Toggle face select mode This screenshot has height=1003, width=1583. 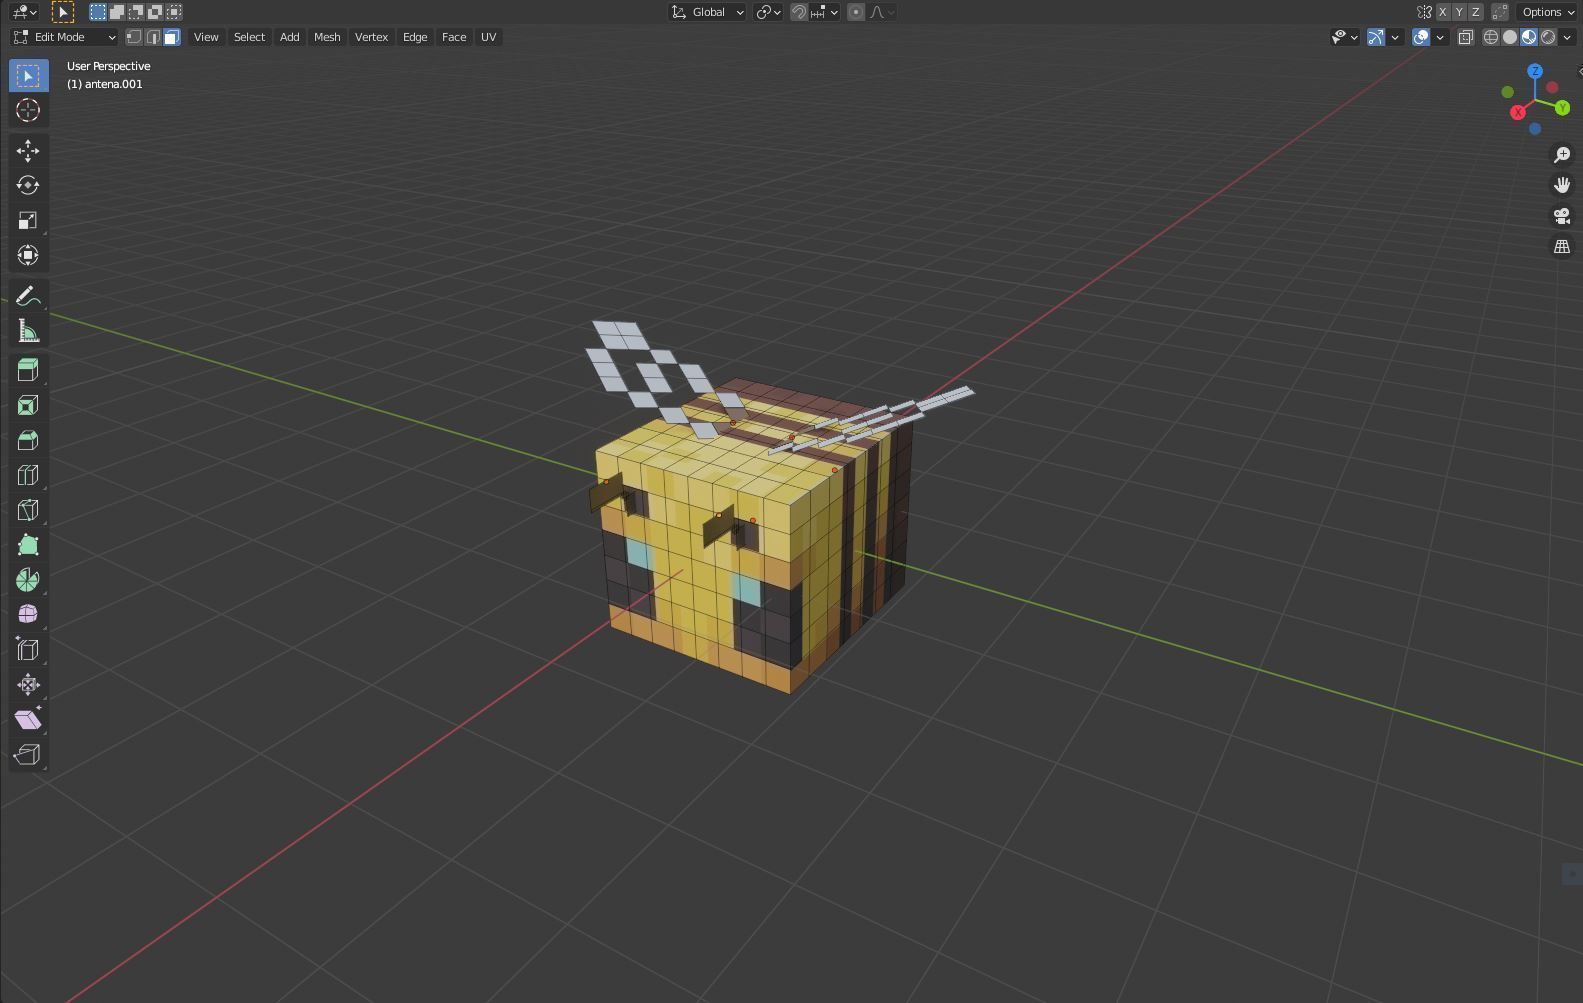[x=172, y=37]
